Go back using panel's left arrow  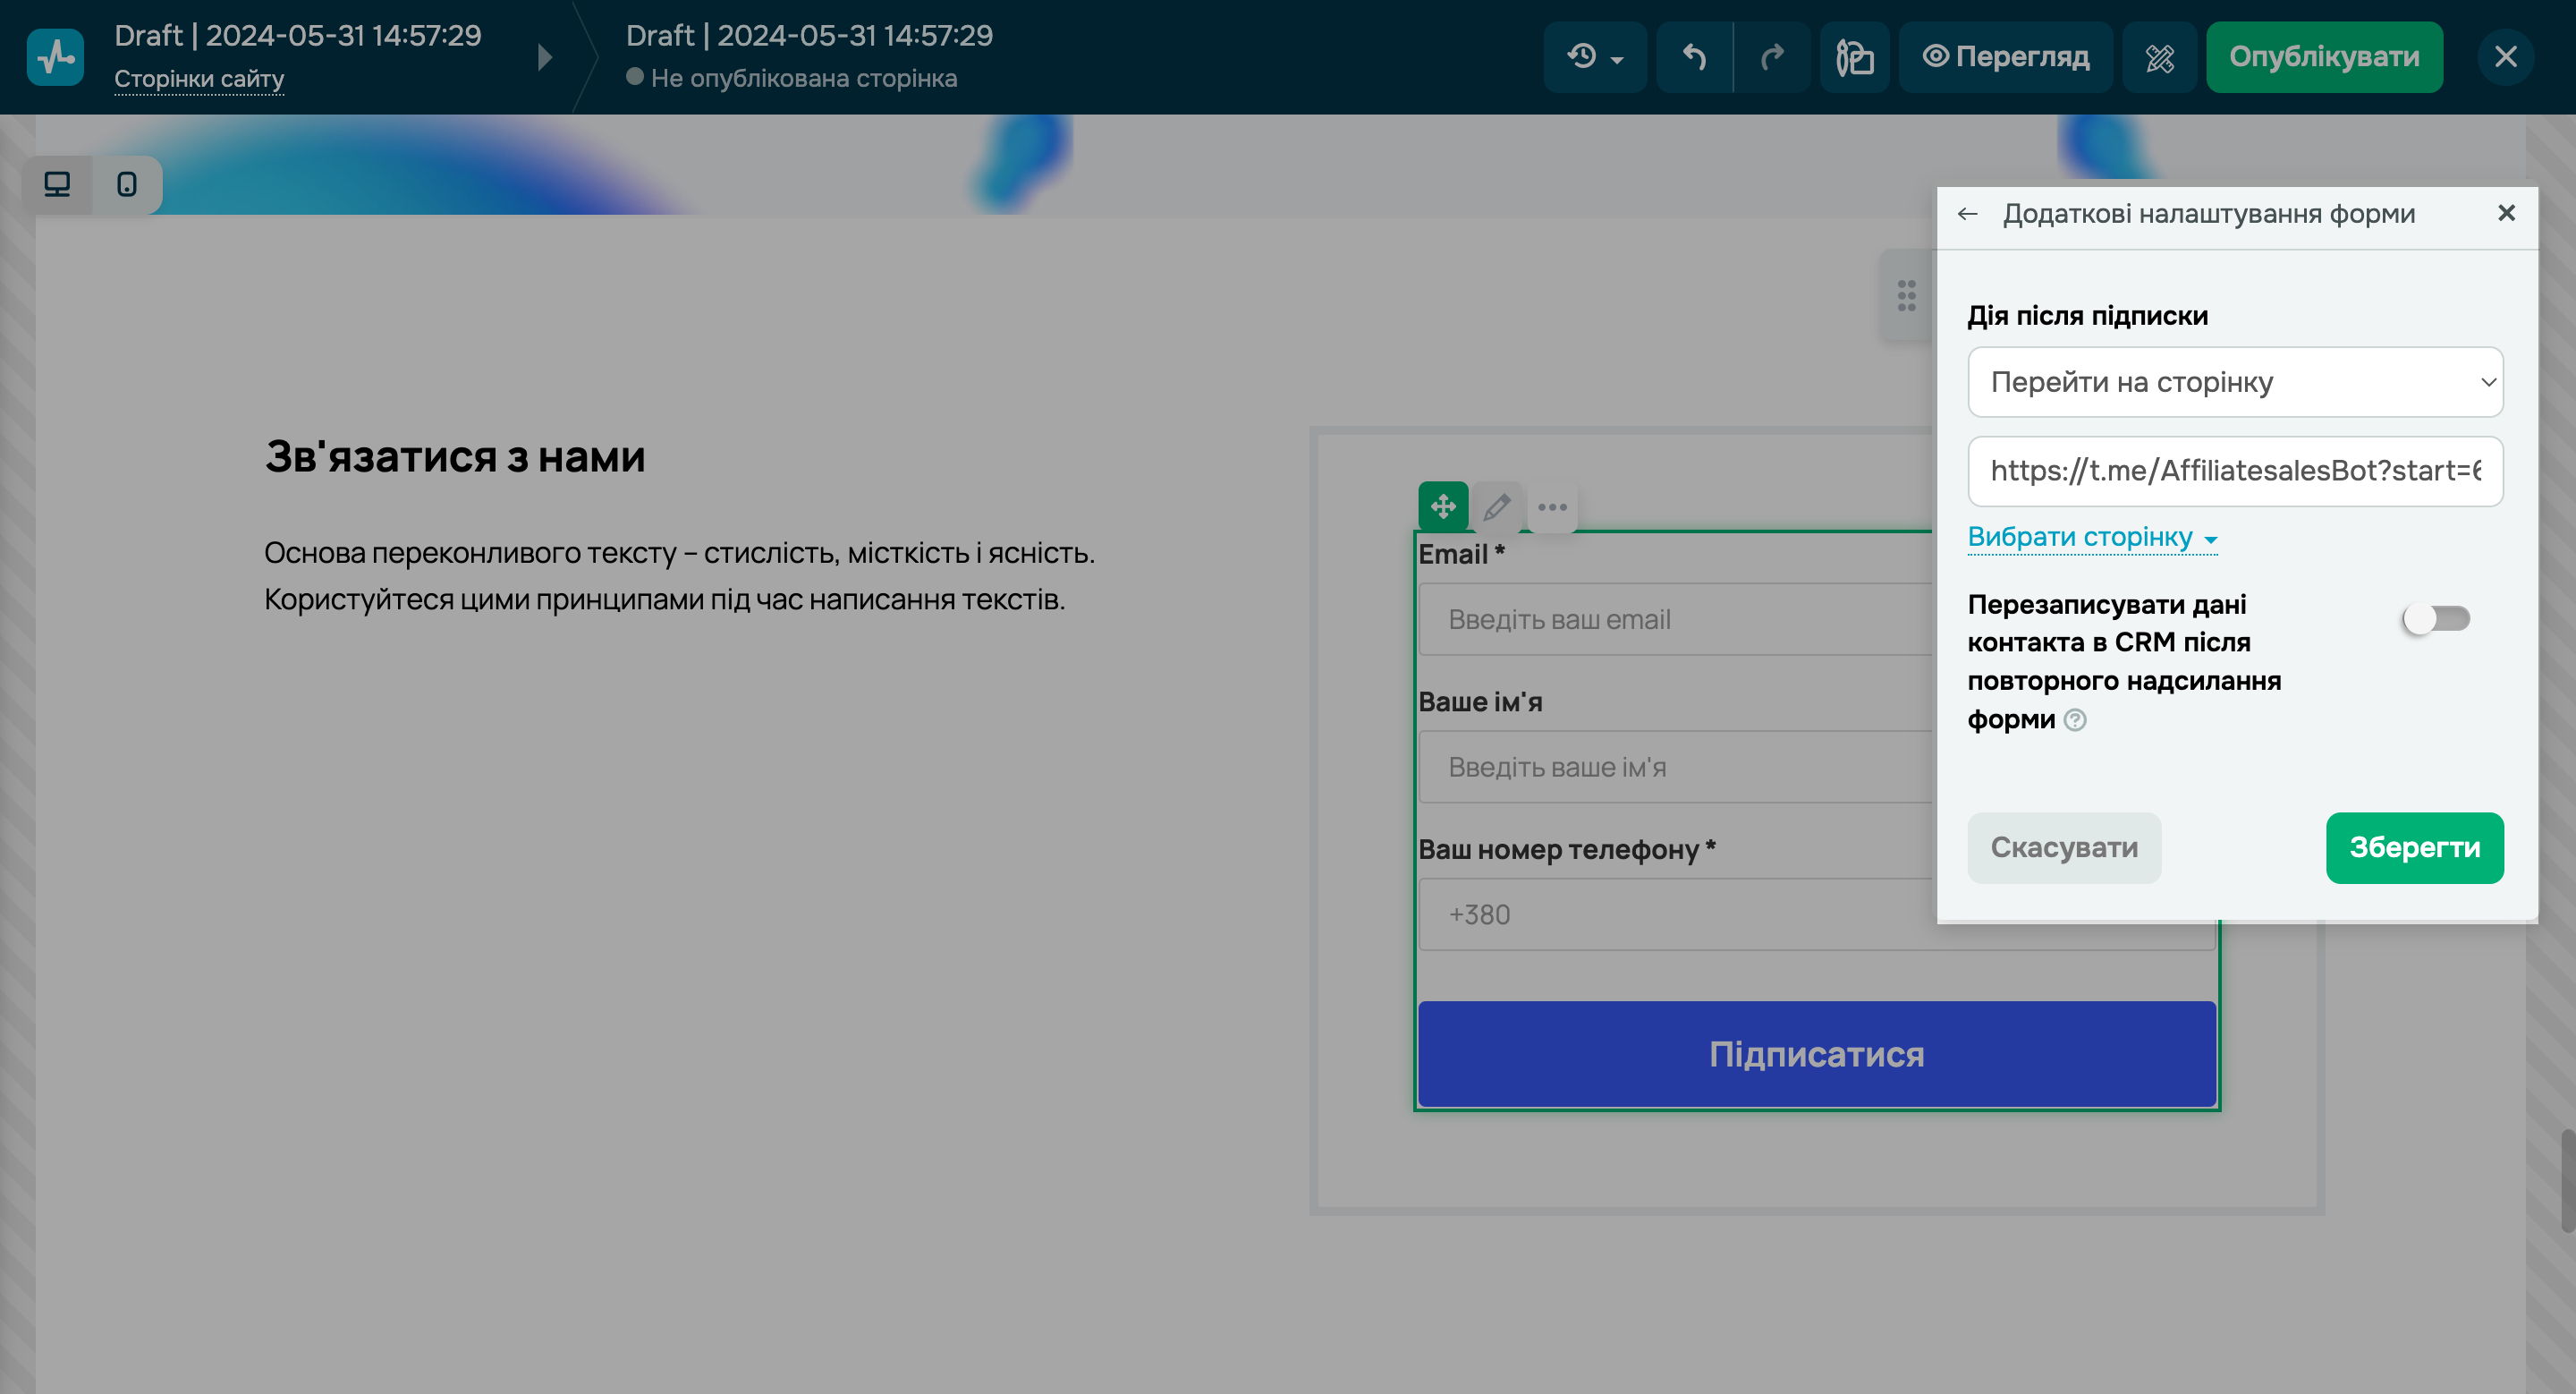coord(1967,214)
